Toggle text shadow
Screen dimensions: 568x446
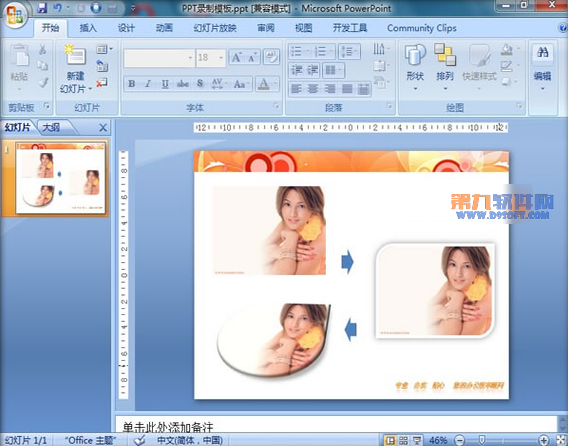200,84
